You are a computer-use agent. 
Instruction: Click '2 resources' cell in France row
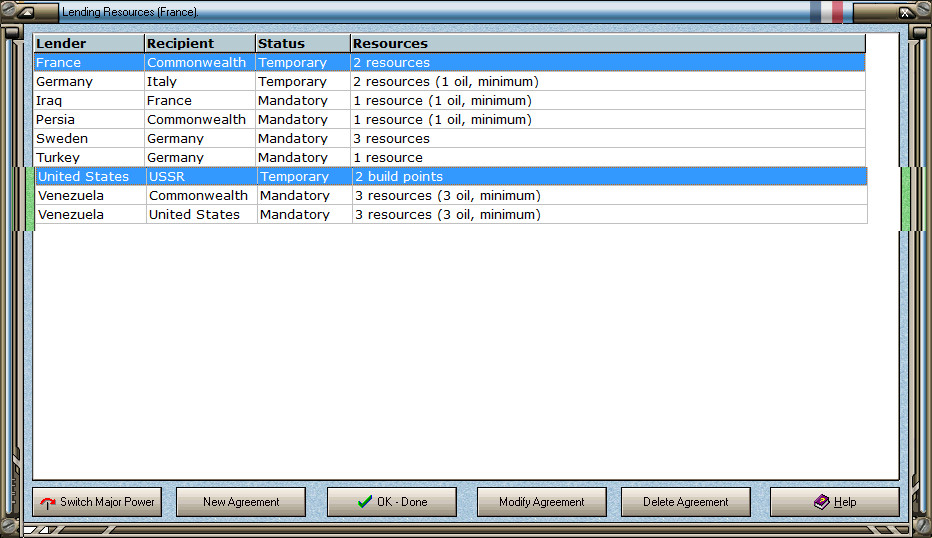[x=608, y=62]
